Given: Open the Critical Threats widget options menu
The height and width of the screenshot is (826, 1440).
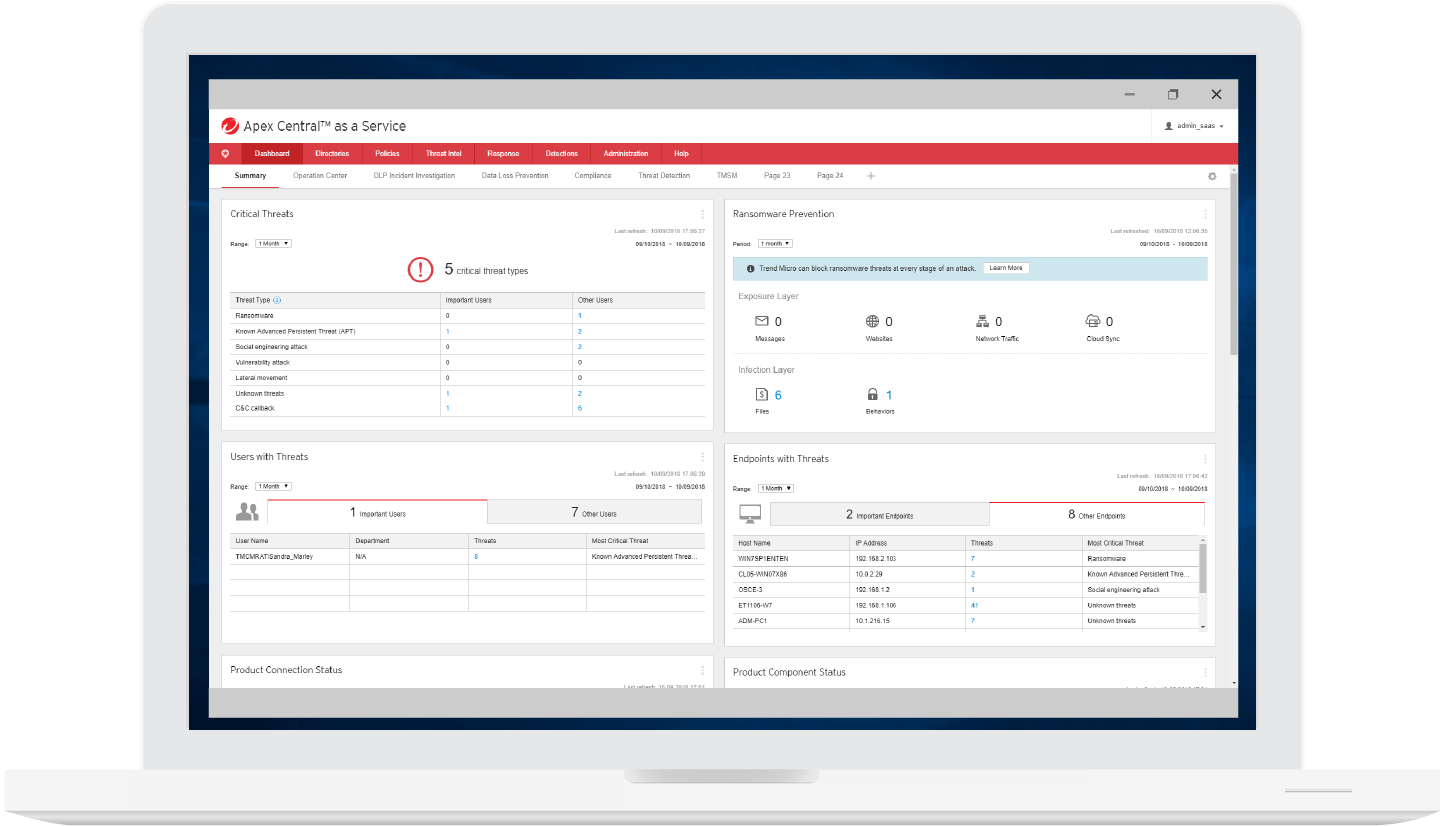Looking at the screenshot, I should click(x=703, y=213).
